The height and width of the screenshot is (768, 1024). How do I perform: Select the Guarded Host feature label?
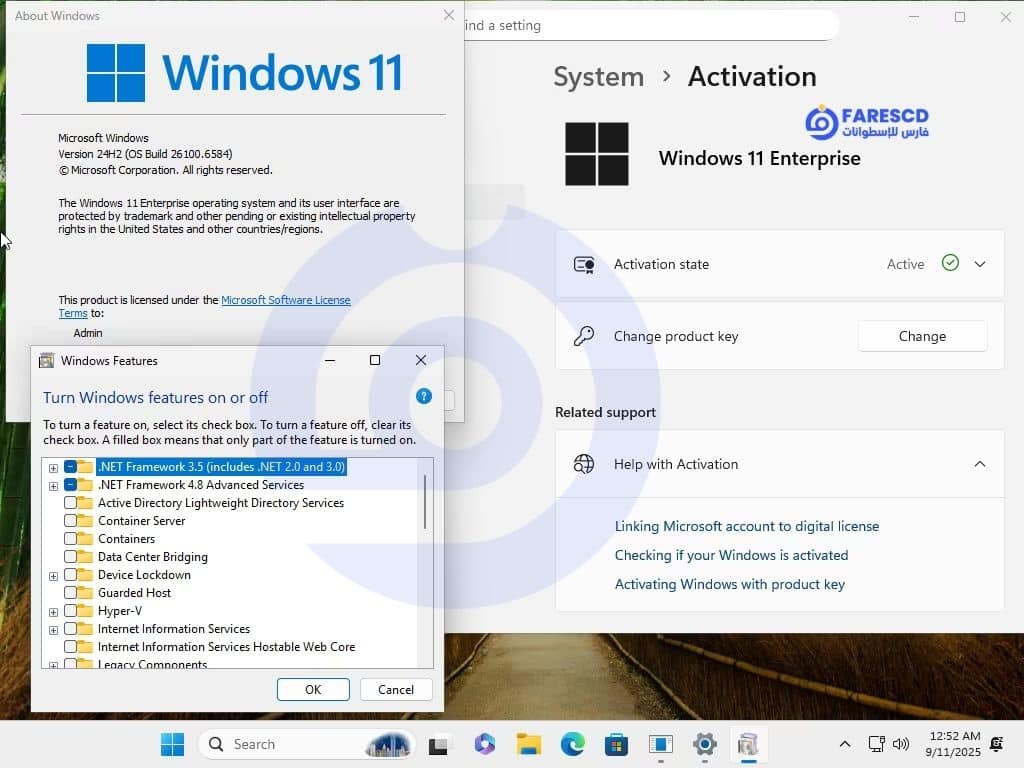coord(135,592)
